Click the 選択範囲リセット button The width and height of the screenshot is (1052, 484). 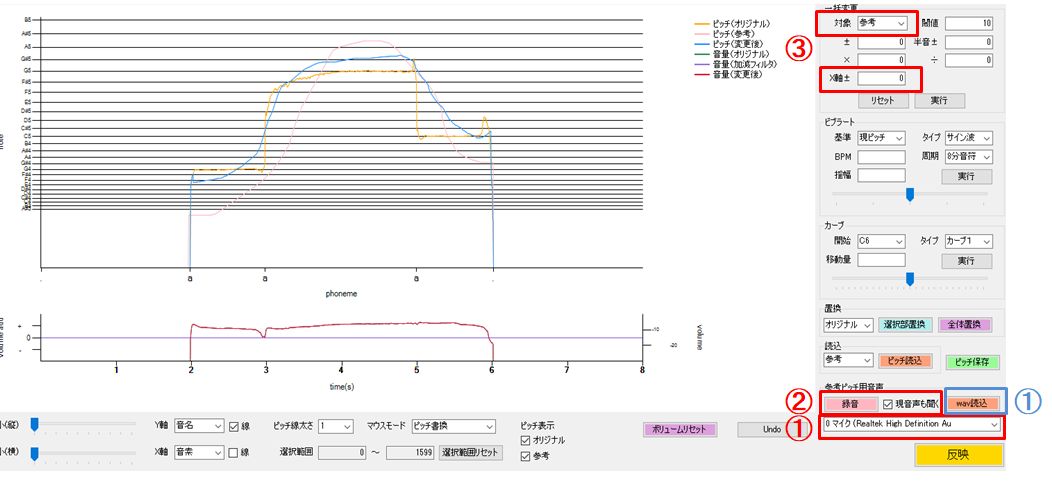(x=470, y=453)
